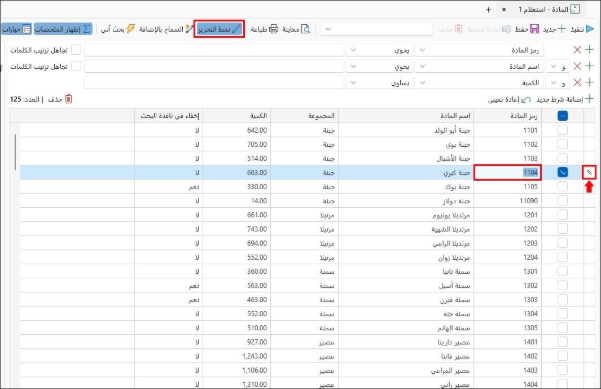Viewport: 601px width, 389px height.
Task: Click the حذف label beside the count
Action: coord(55,100)
